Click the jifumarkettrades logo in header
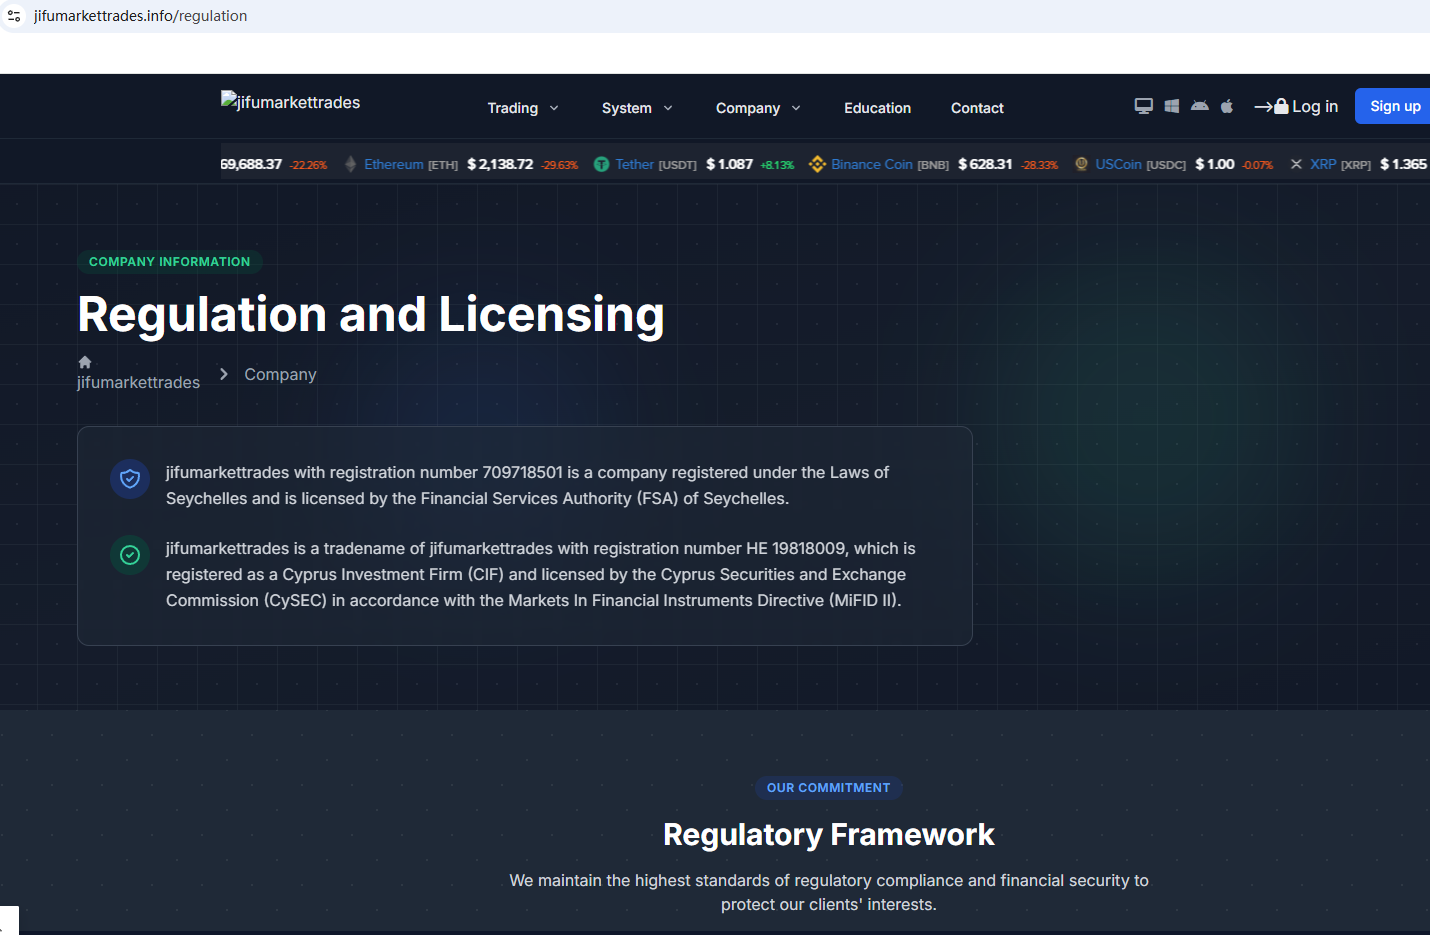1430x935 pixels. (290, 102)
